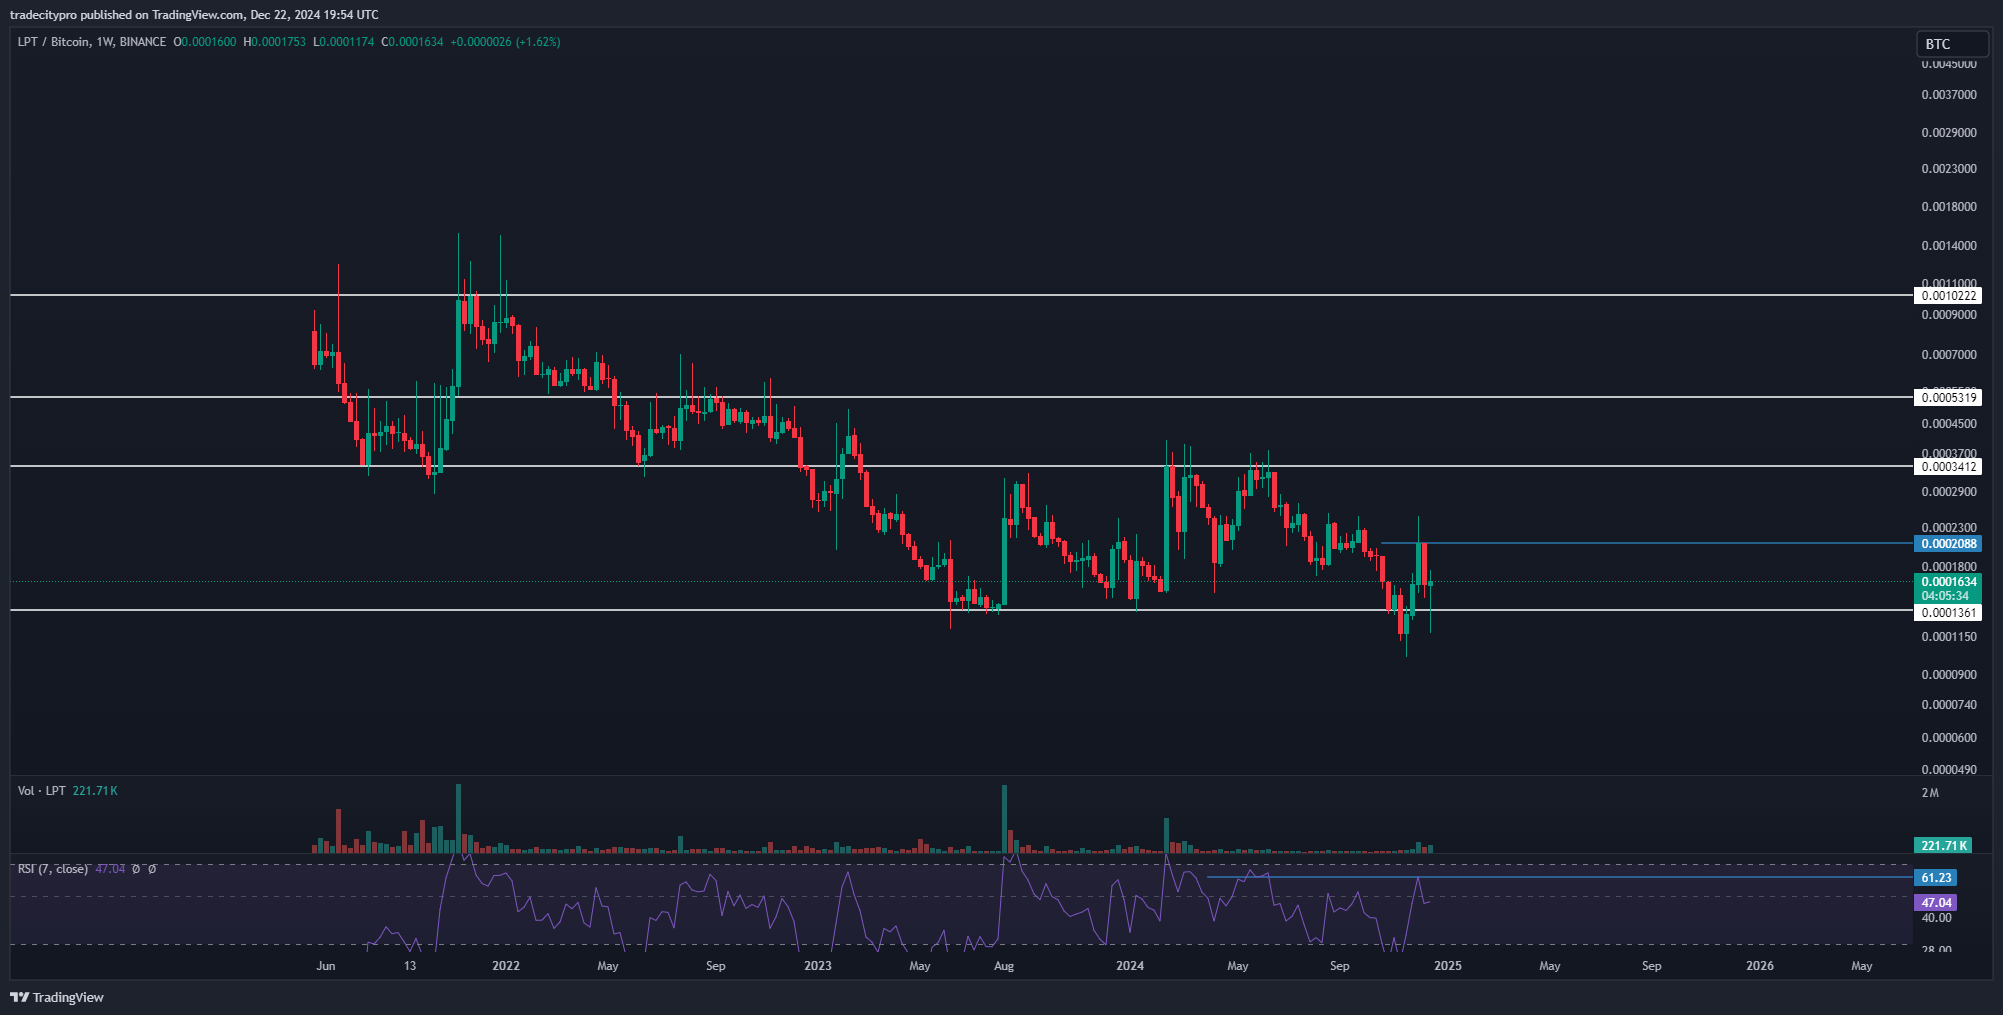Select the low value L0.0001174
The image size is (2003, 1015).
click(344, 42)
